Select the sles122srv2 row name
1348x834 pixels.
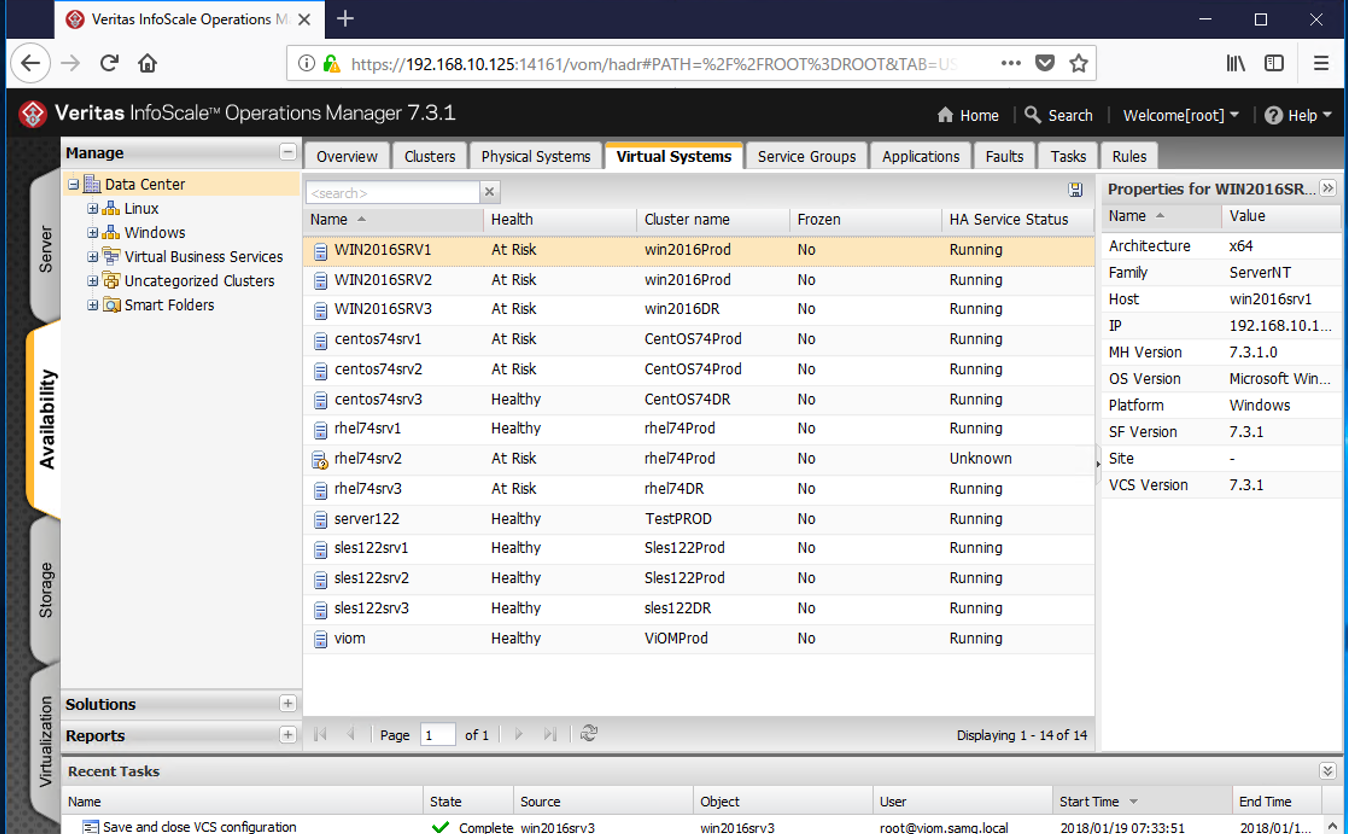[371, 578]
